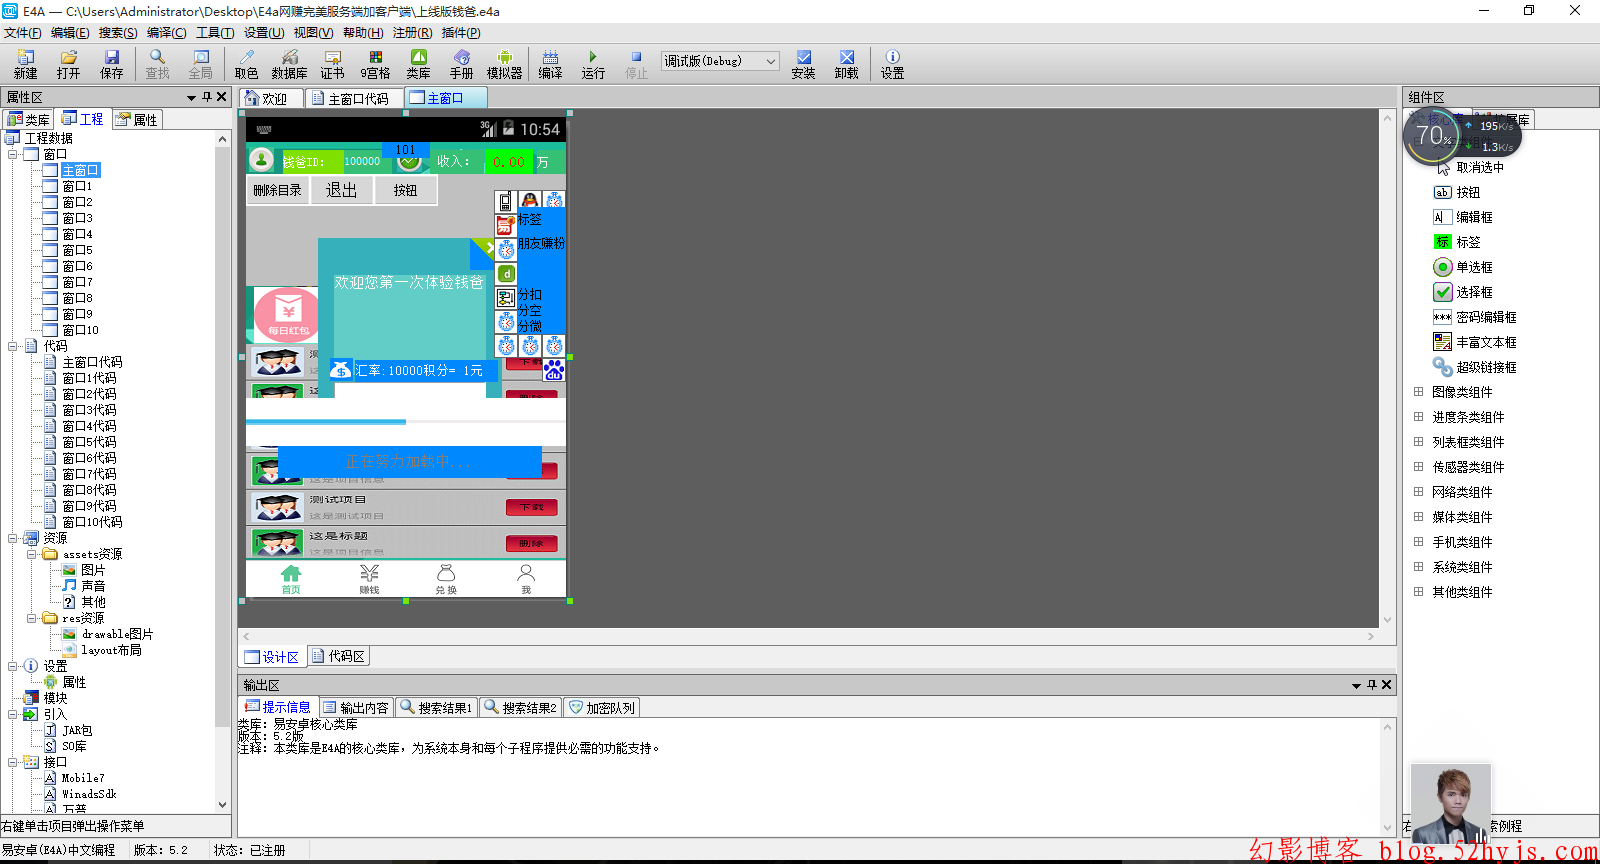Expand the 图像类组件 component group
This screenshot has width=1600, height=864.
click(1418, 392)
